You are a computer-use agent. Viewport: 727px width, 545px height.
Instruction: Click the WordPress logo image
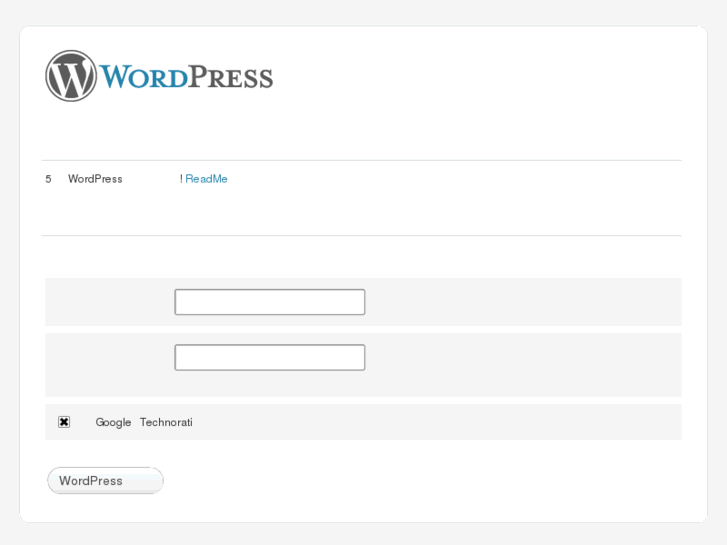[x=159, y=76]
